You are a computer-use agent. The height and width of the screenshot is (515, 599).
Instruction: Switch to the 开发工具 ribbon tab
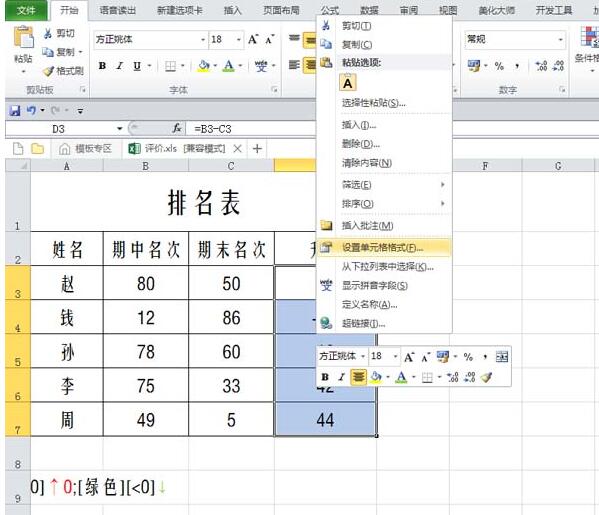click(x=554, y=10)
